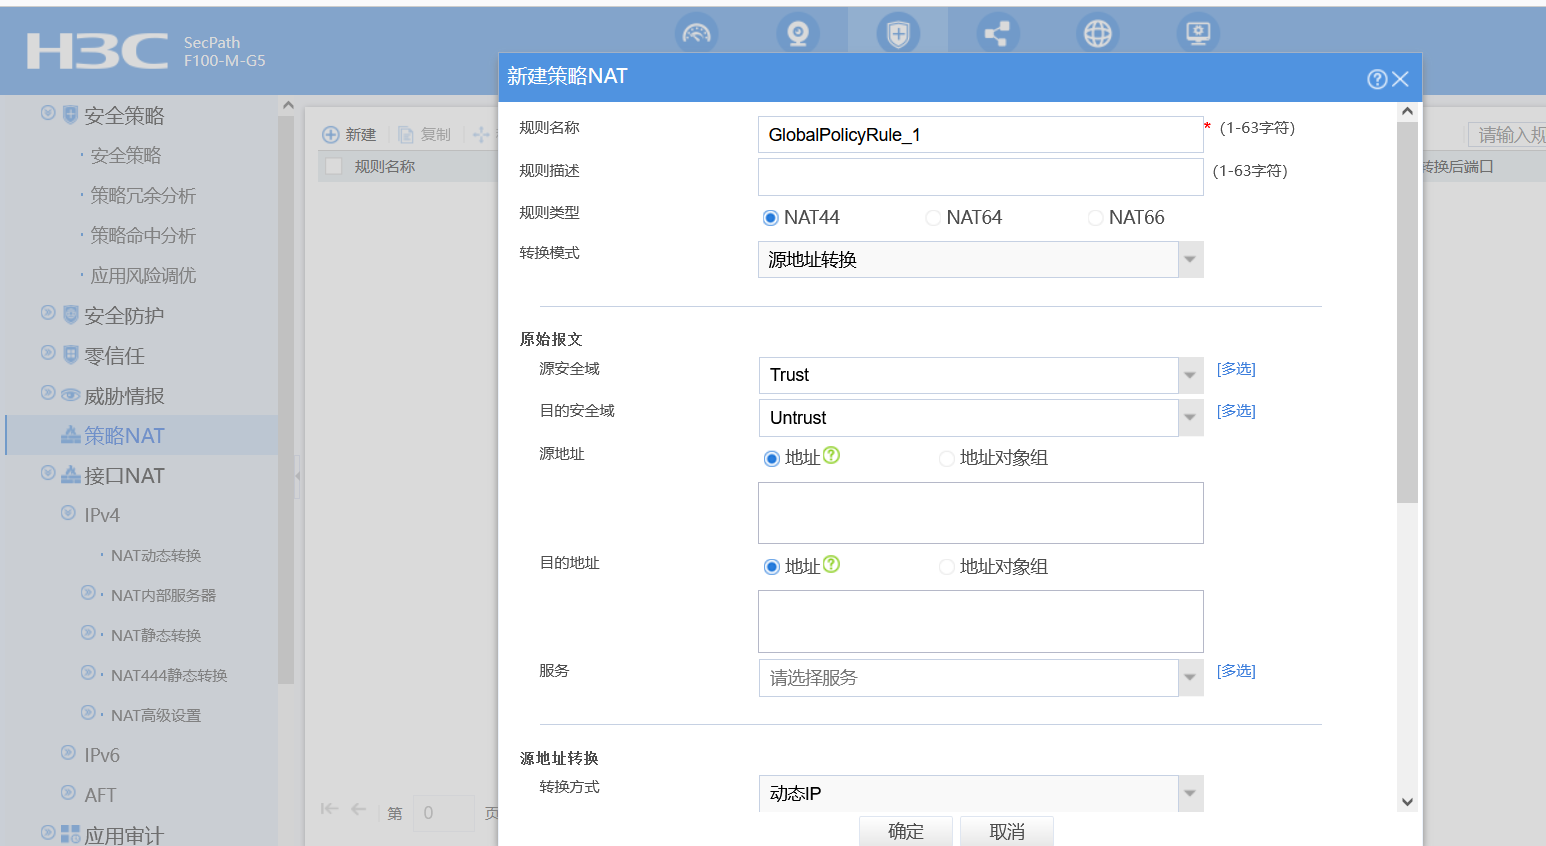
Task: Click the share-nodes icon in top navigation
Action: [997, 34]
